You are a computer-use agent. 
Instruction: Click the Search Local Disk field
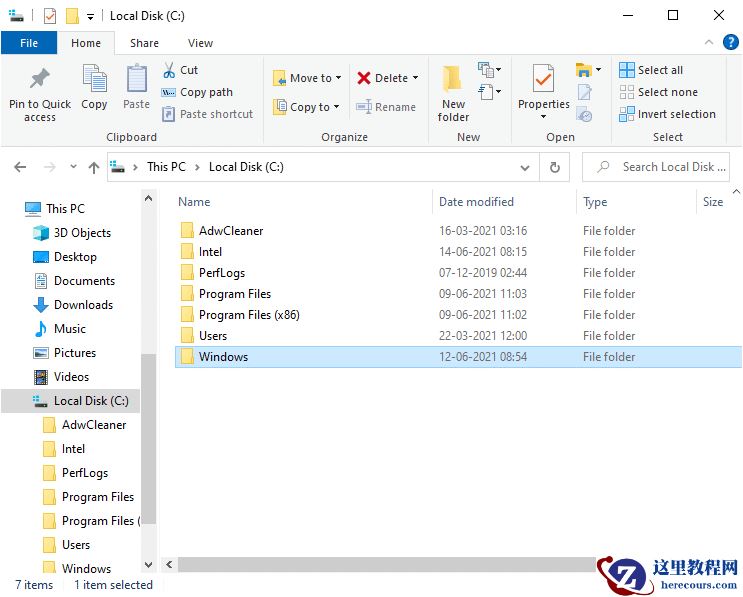(x=656, y=167)
